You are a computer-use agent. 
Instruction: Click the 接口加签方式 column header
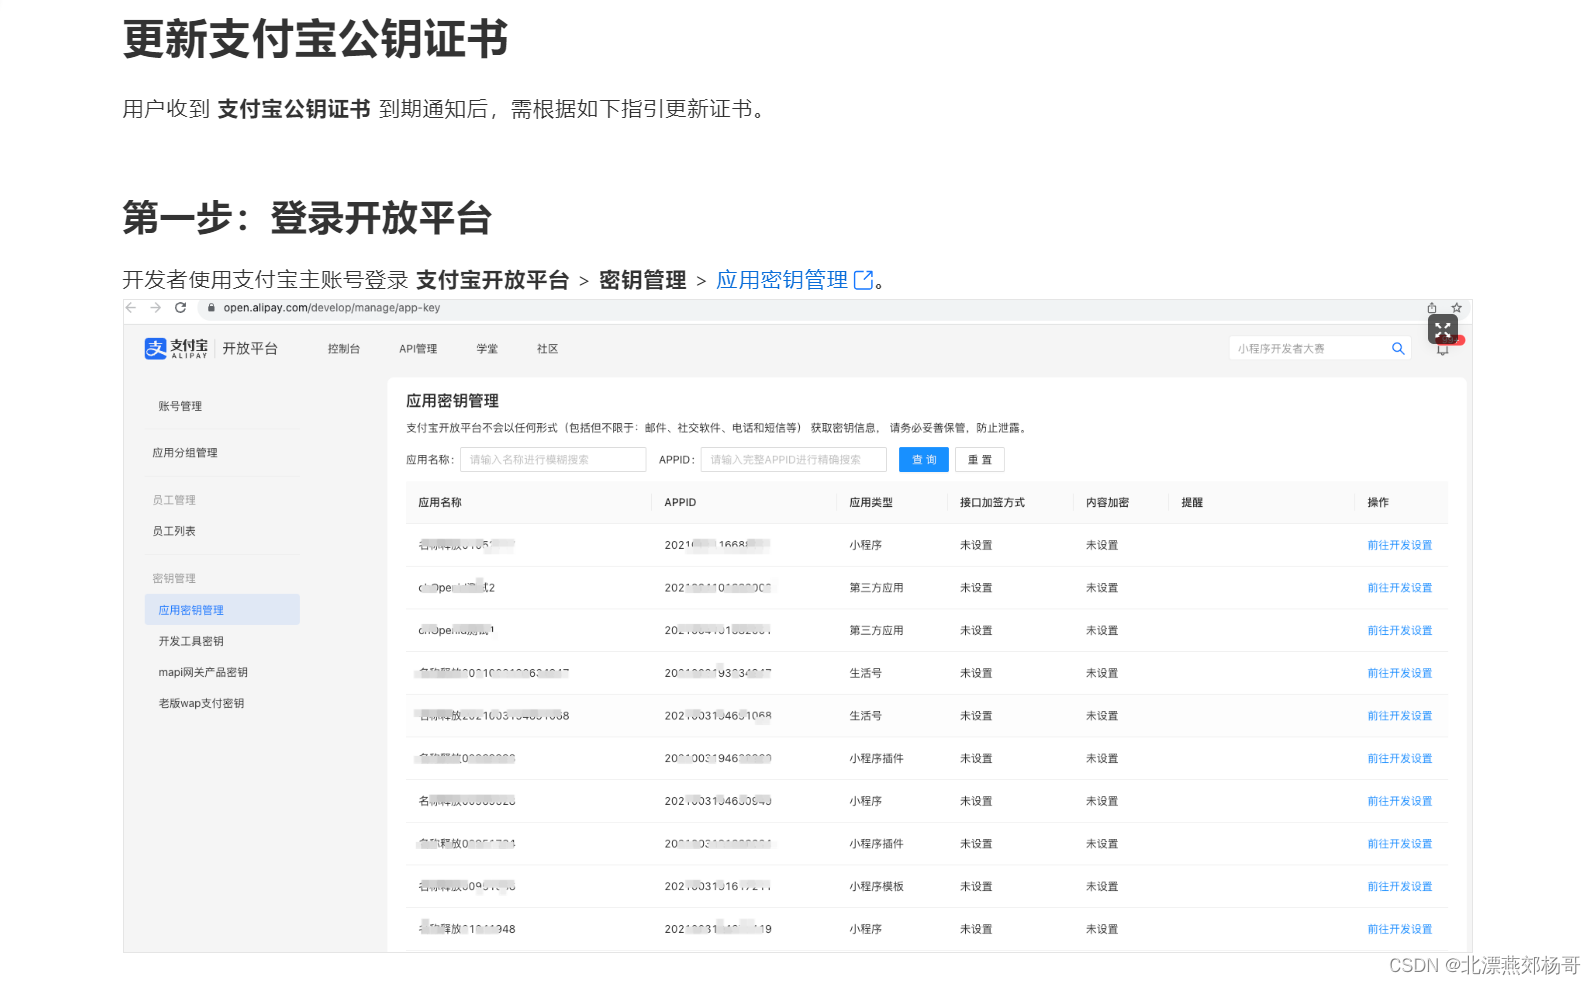(992, 503)
